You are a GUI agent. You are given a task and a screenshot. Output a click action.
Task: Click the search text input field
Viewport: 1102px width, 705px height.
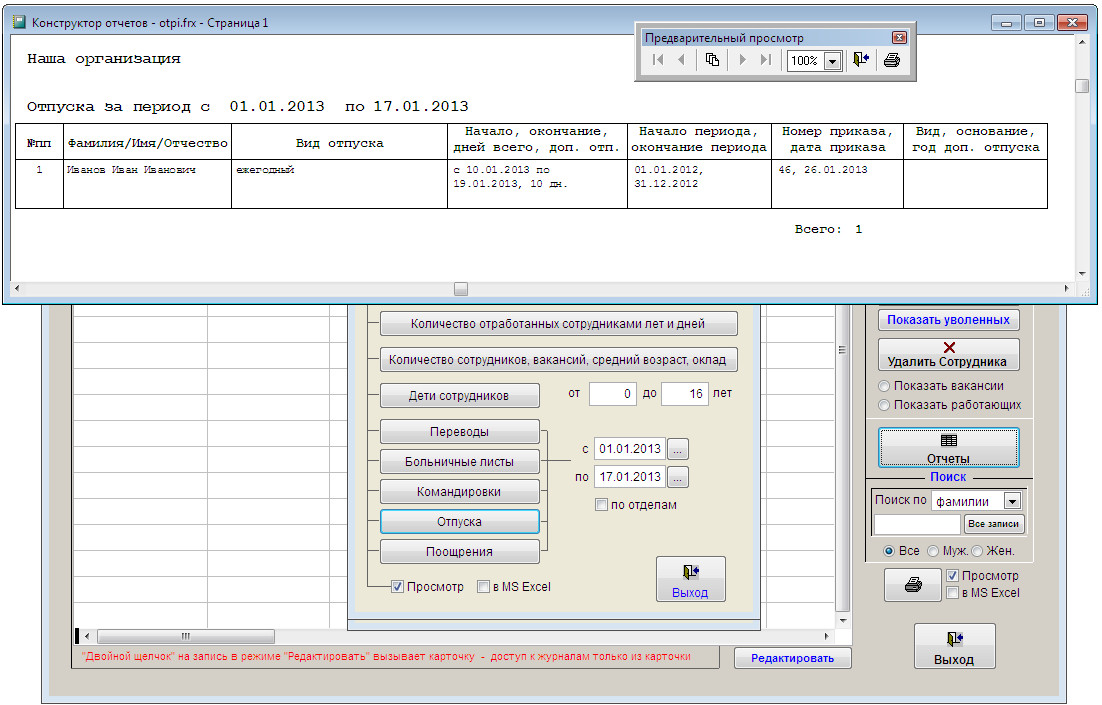917,524
